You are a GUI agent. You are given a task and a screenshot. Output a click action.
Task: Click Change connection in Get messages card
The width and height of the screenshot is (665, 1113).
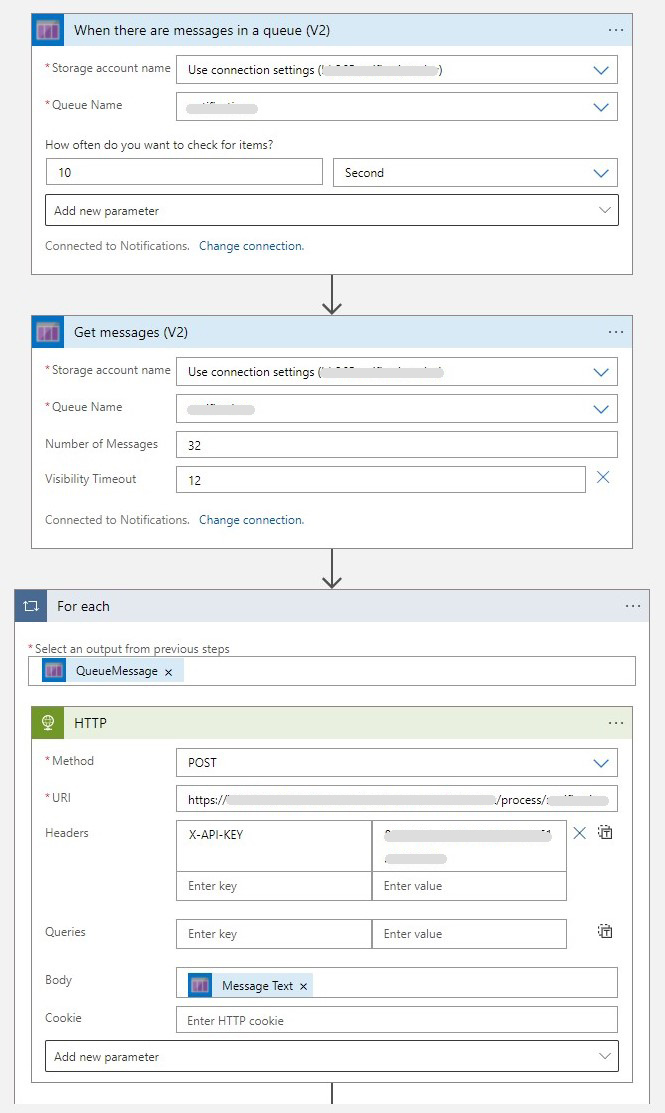coord(251,520)
